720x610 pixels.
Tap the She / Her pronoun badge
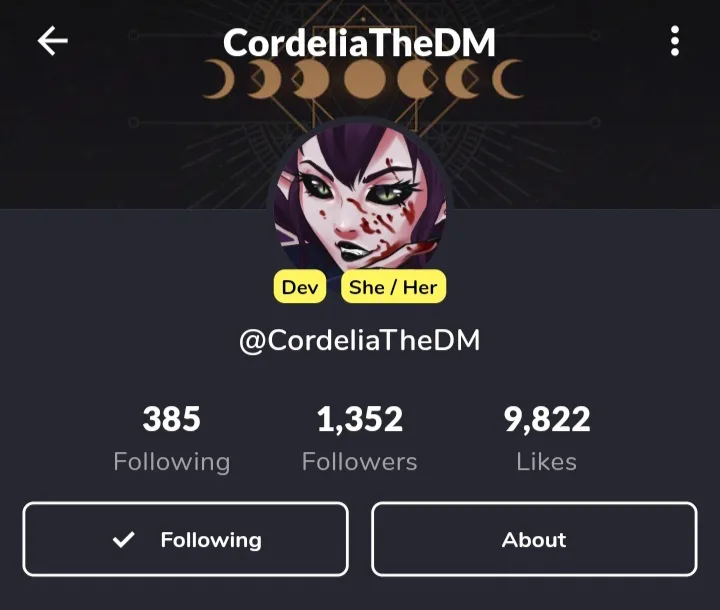[393, 287]
